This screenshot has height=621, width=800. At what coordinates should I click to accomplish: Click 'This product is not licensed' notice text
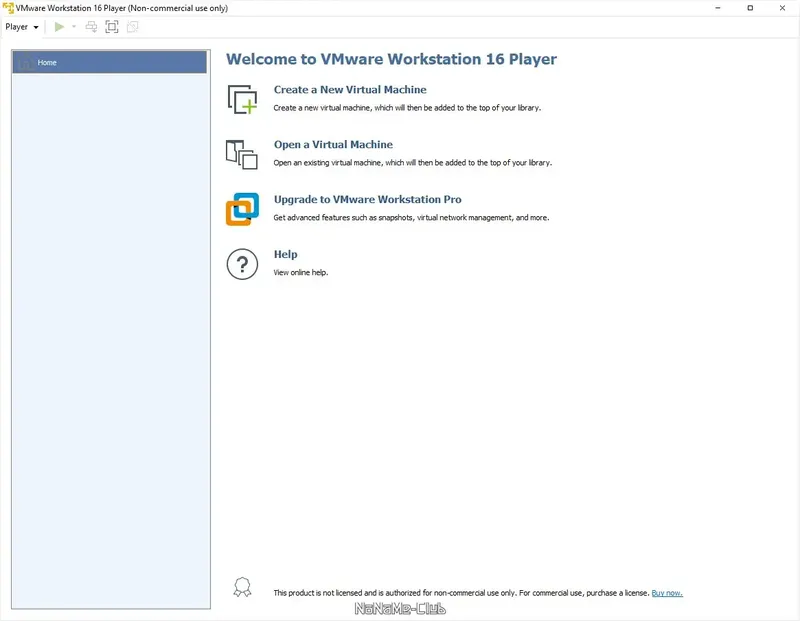click(461, 593)
